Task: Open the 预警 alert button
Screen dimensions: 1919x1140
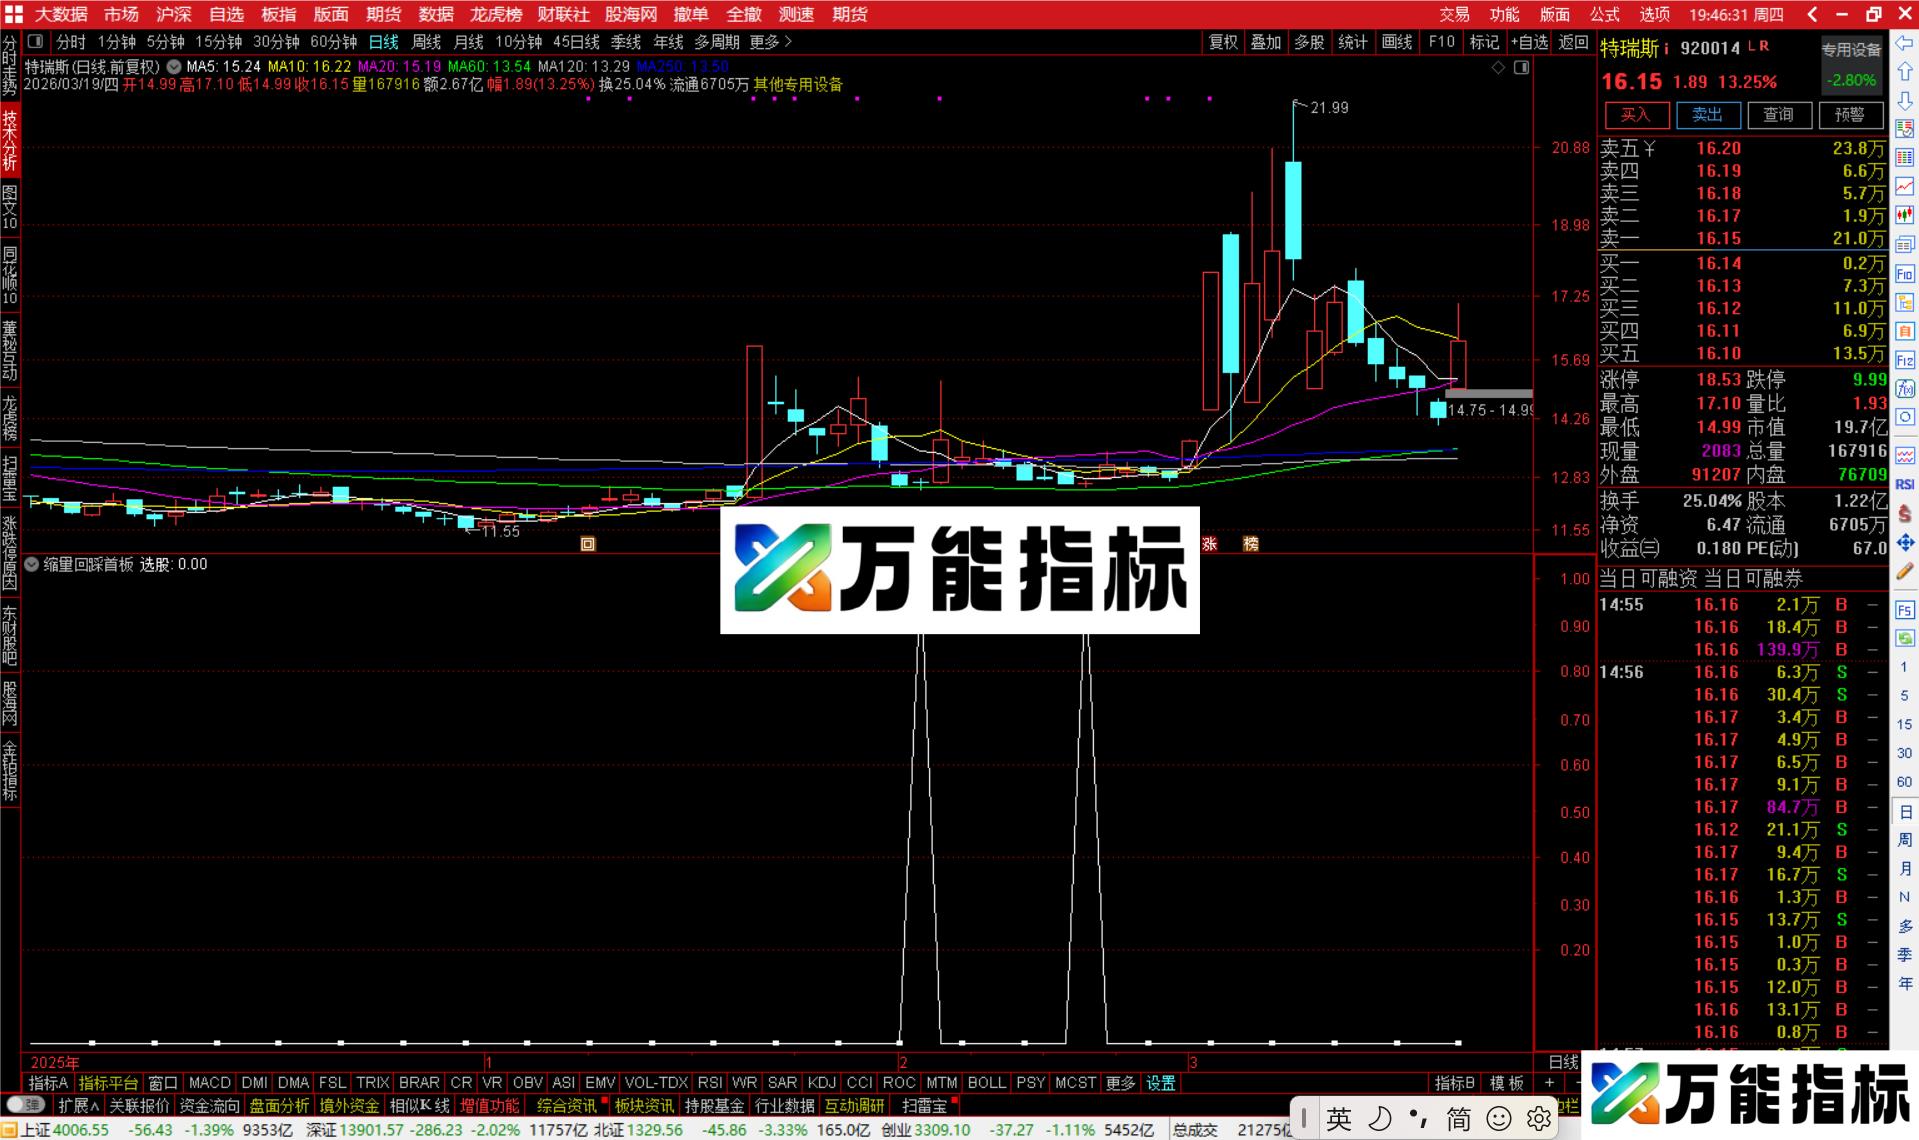Action: point(1851,115)
